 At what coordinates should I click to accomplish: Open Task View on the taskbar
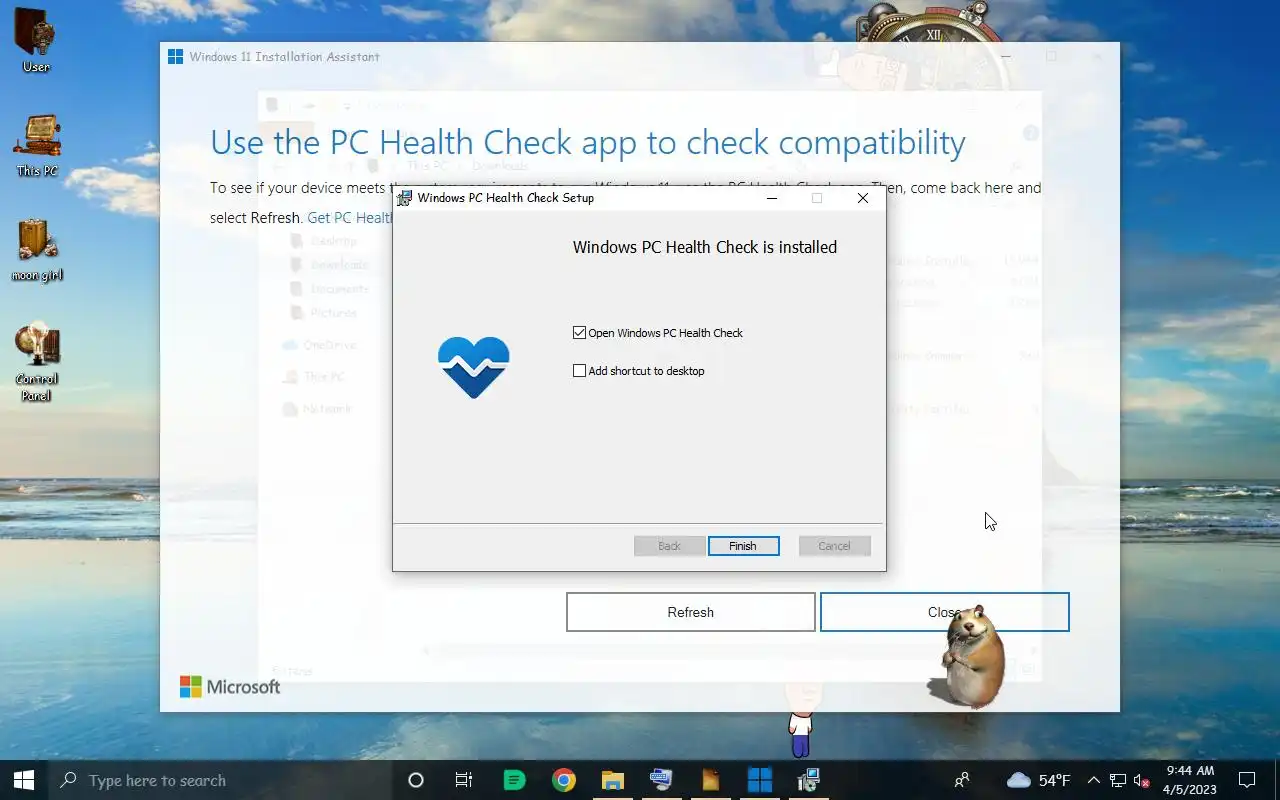click(464, 780)
